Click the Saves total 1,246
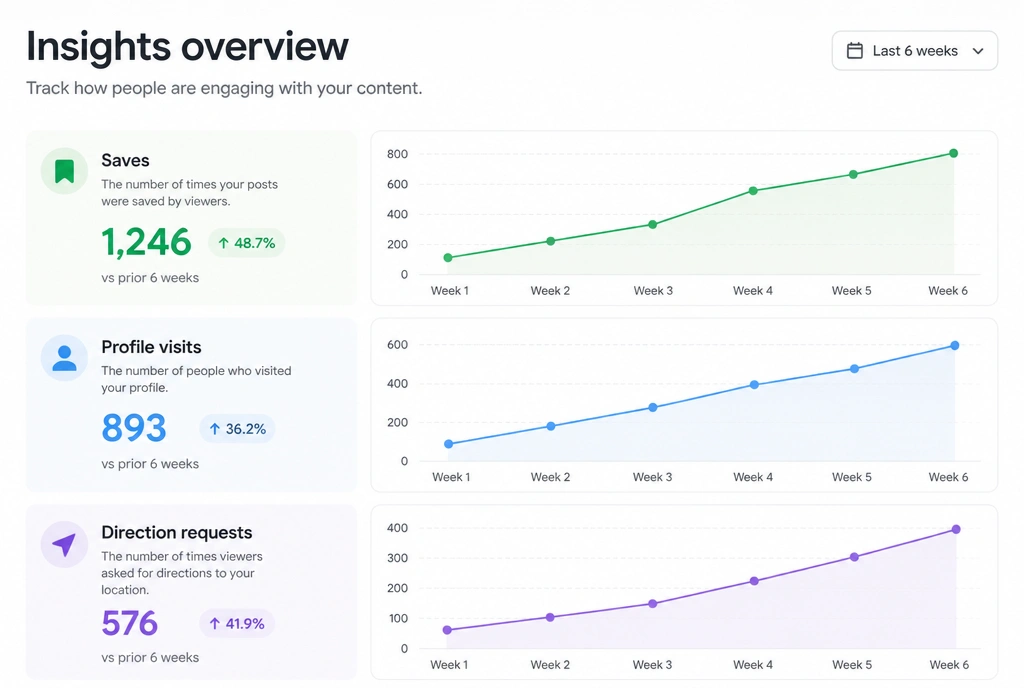 pyautogui.click(x=146, y=242)
